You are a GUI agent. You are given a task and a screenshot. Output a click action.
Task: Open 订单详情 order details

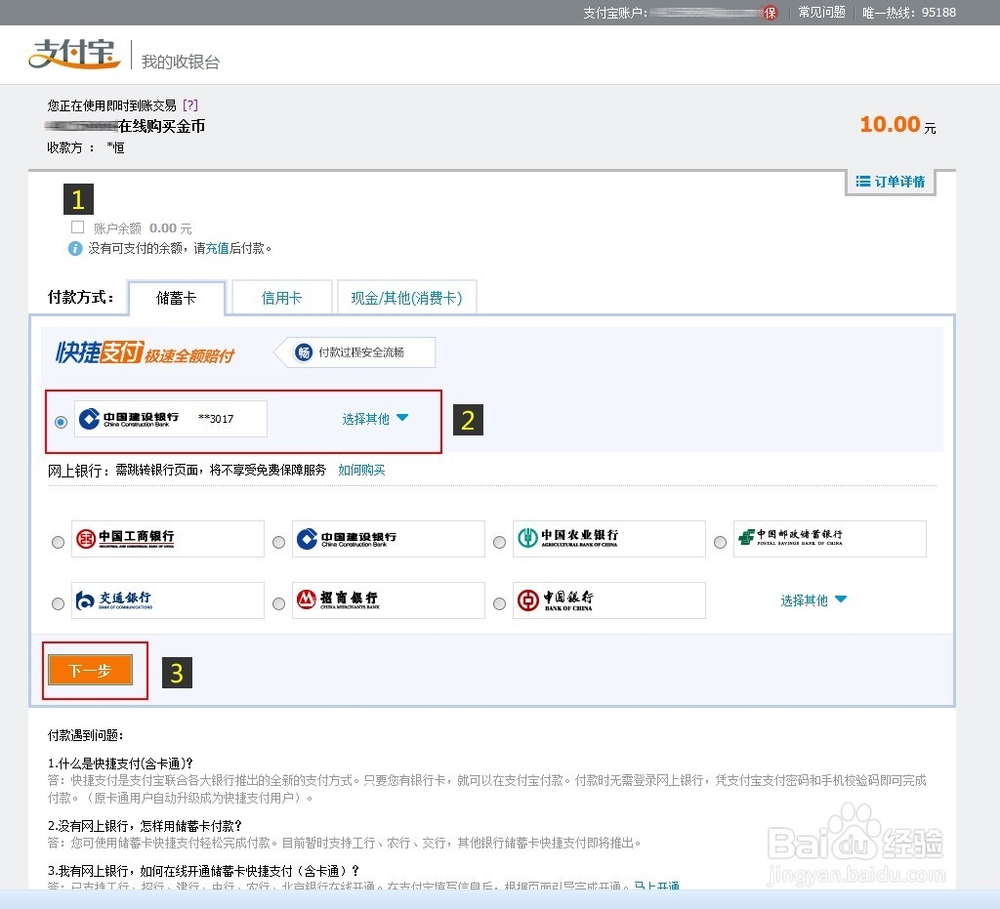coord(890,182)
